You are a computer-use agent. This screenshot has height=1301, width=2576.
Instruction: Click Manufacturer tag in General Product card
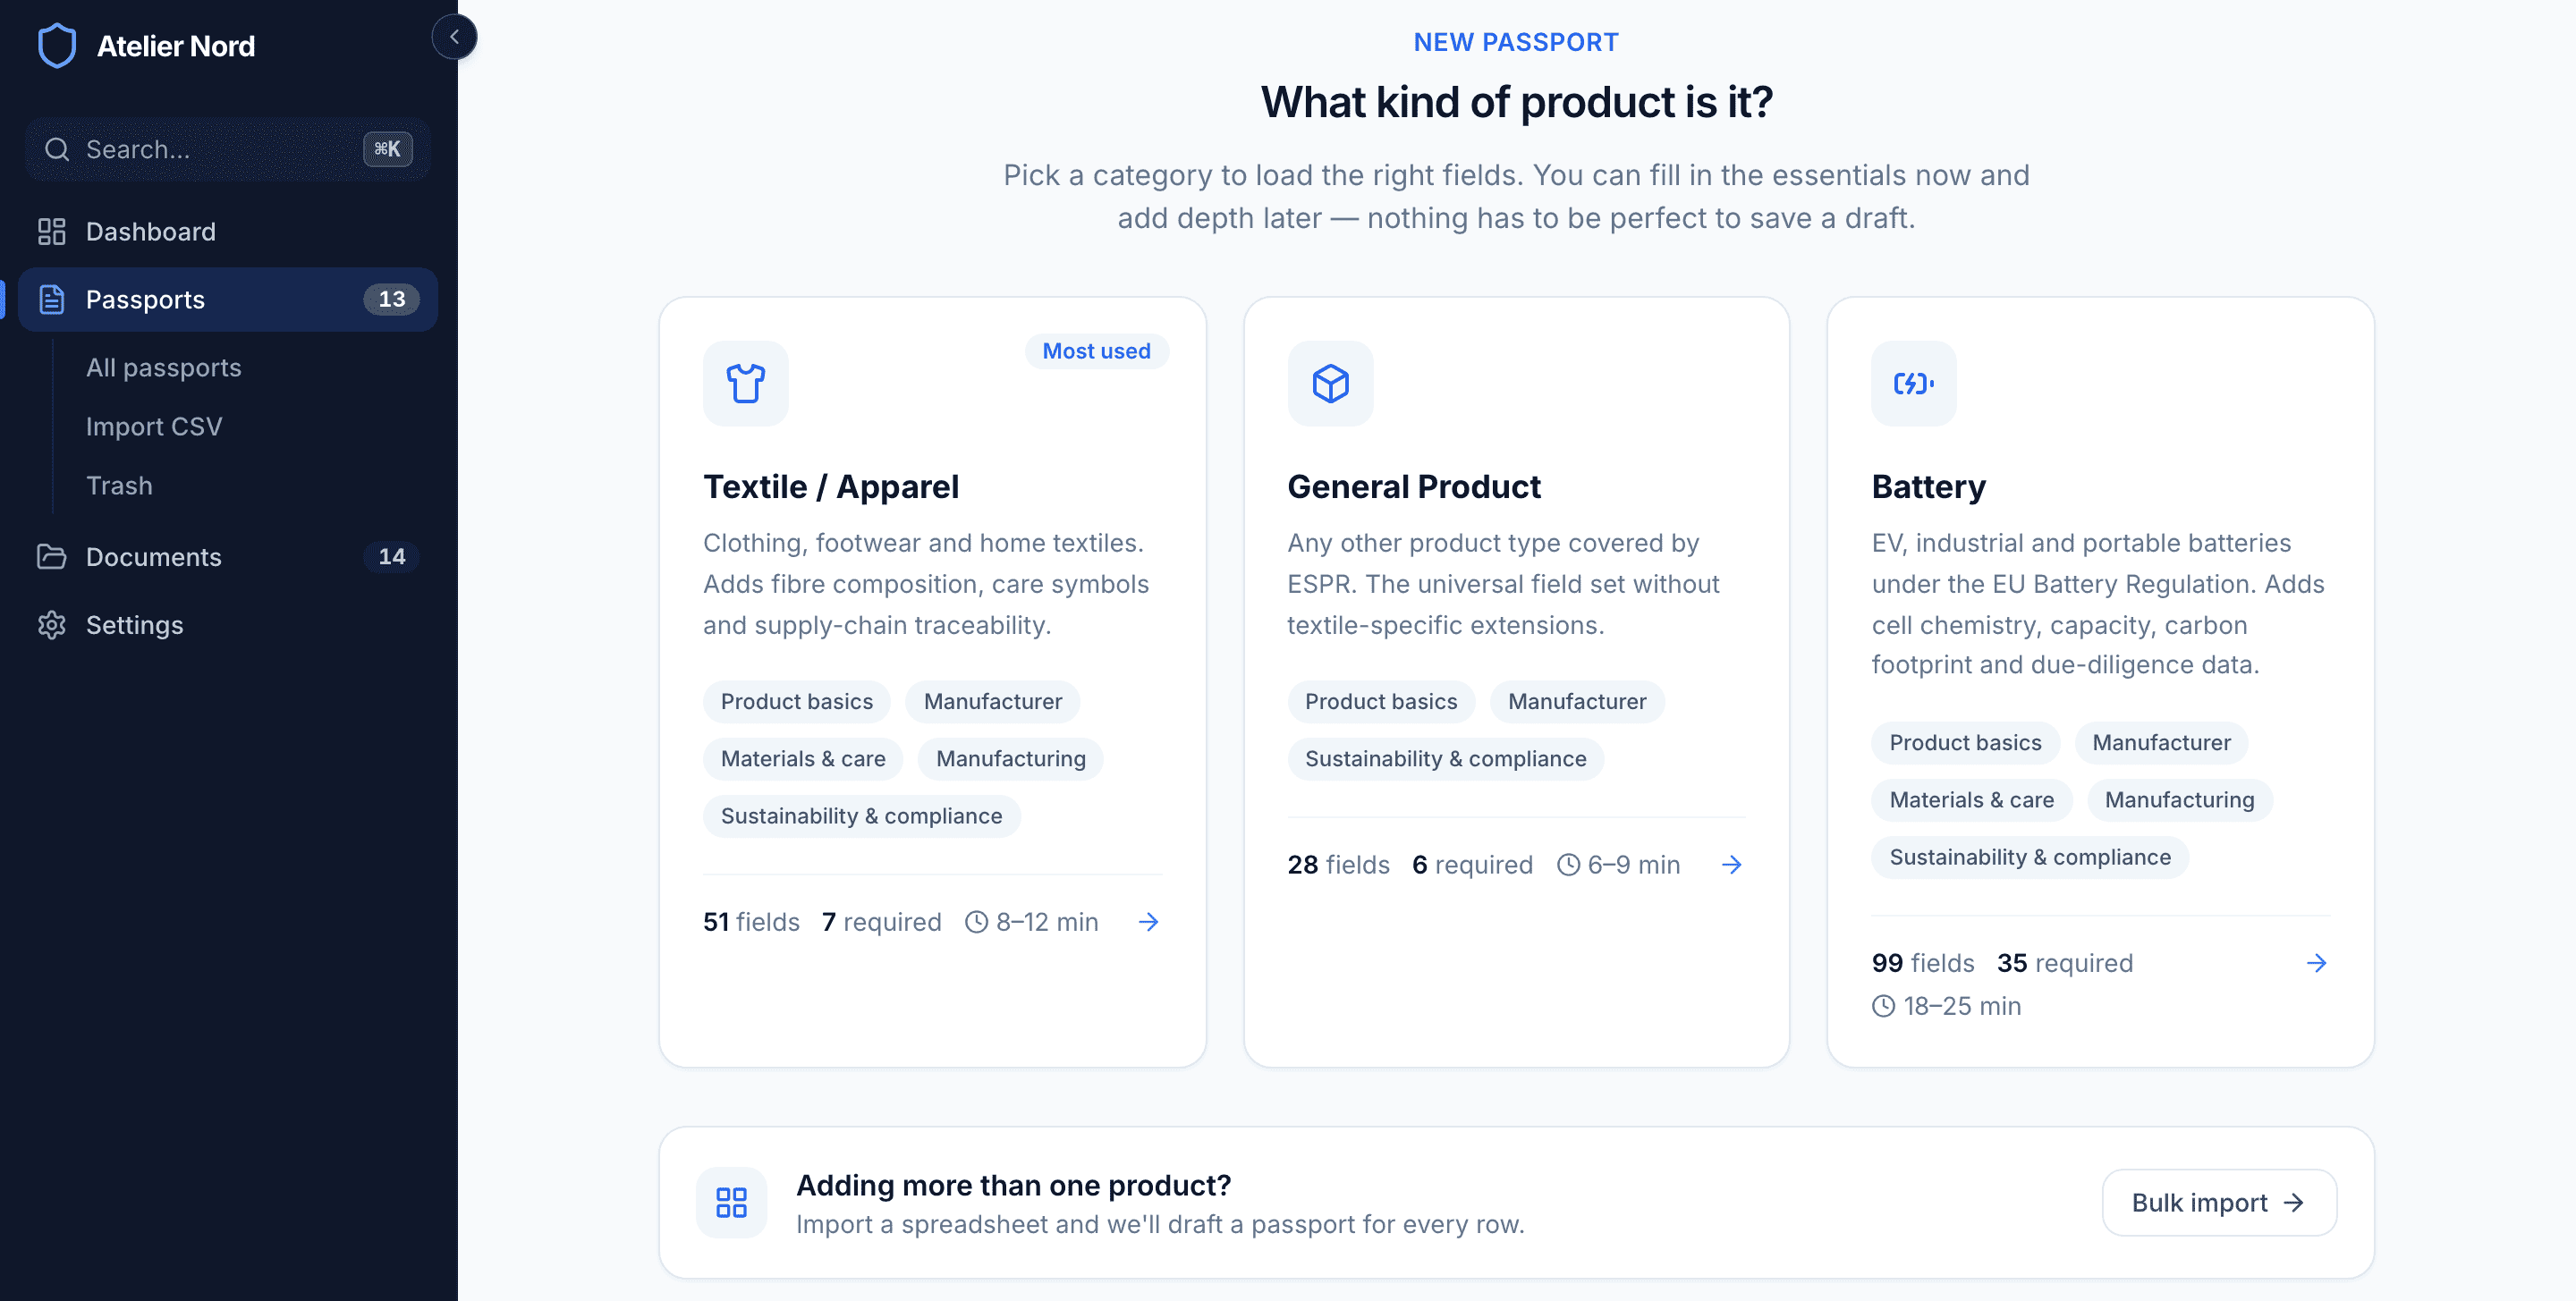point(1576,701)
